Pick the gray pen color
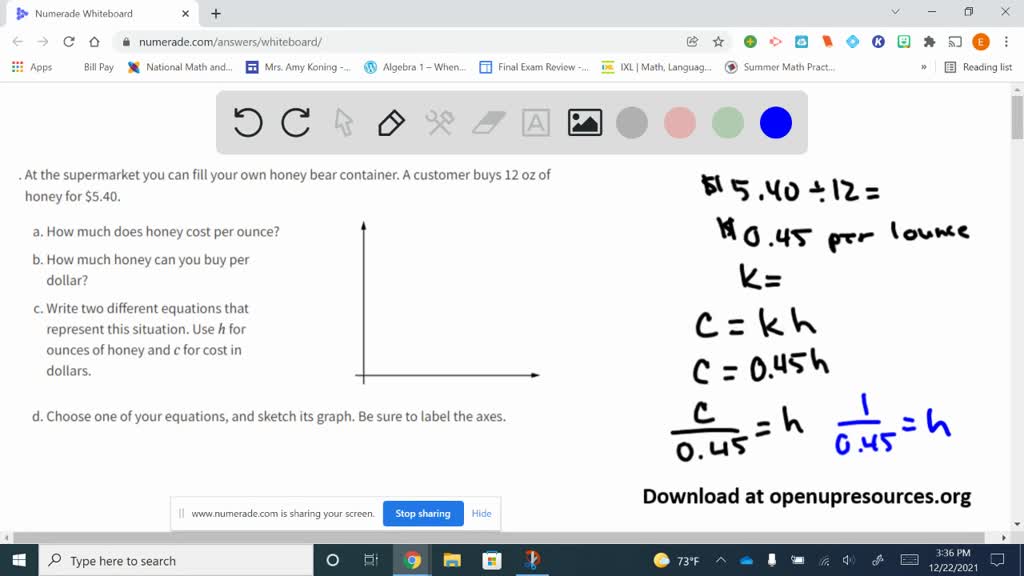Viewport: 1024px width, 576px height. pos(632,123)
